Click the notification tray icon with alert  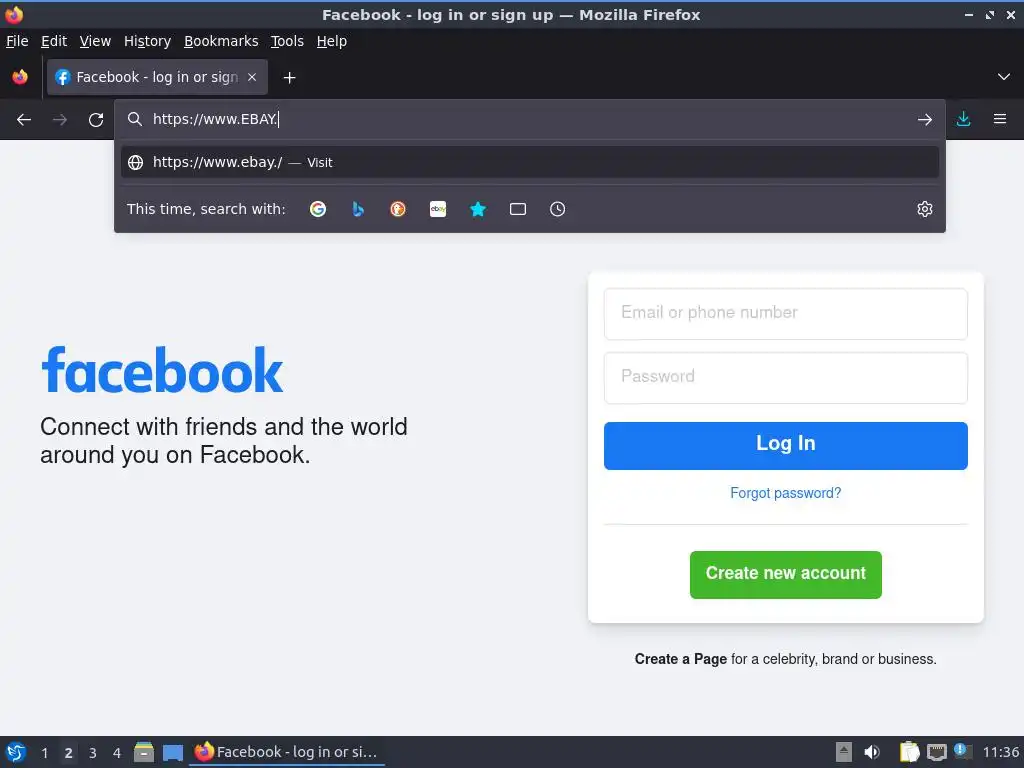[x=963, y=751]
